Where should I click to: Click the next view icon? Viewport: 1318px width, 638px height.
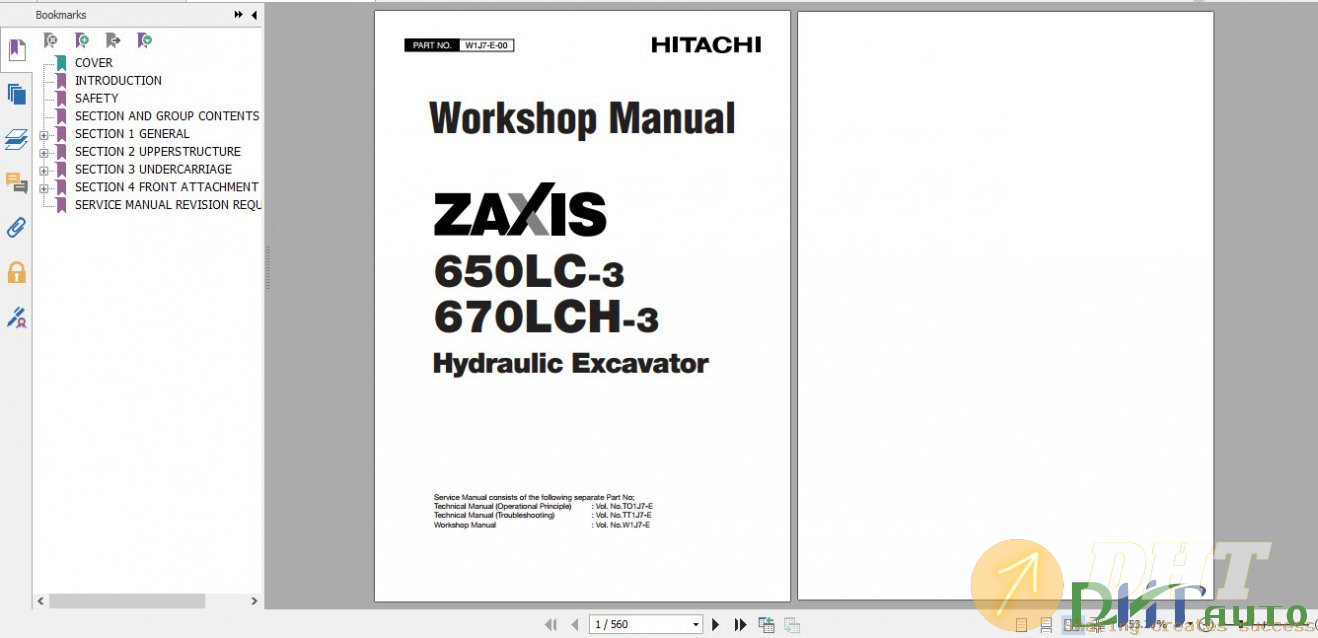(792, 625)
